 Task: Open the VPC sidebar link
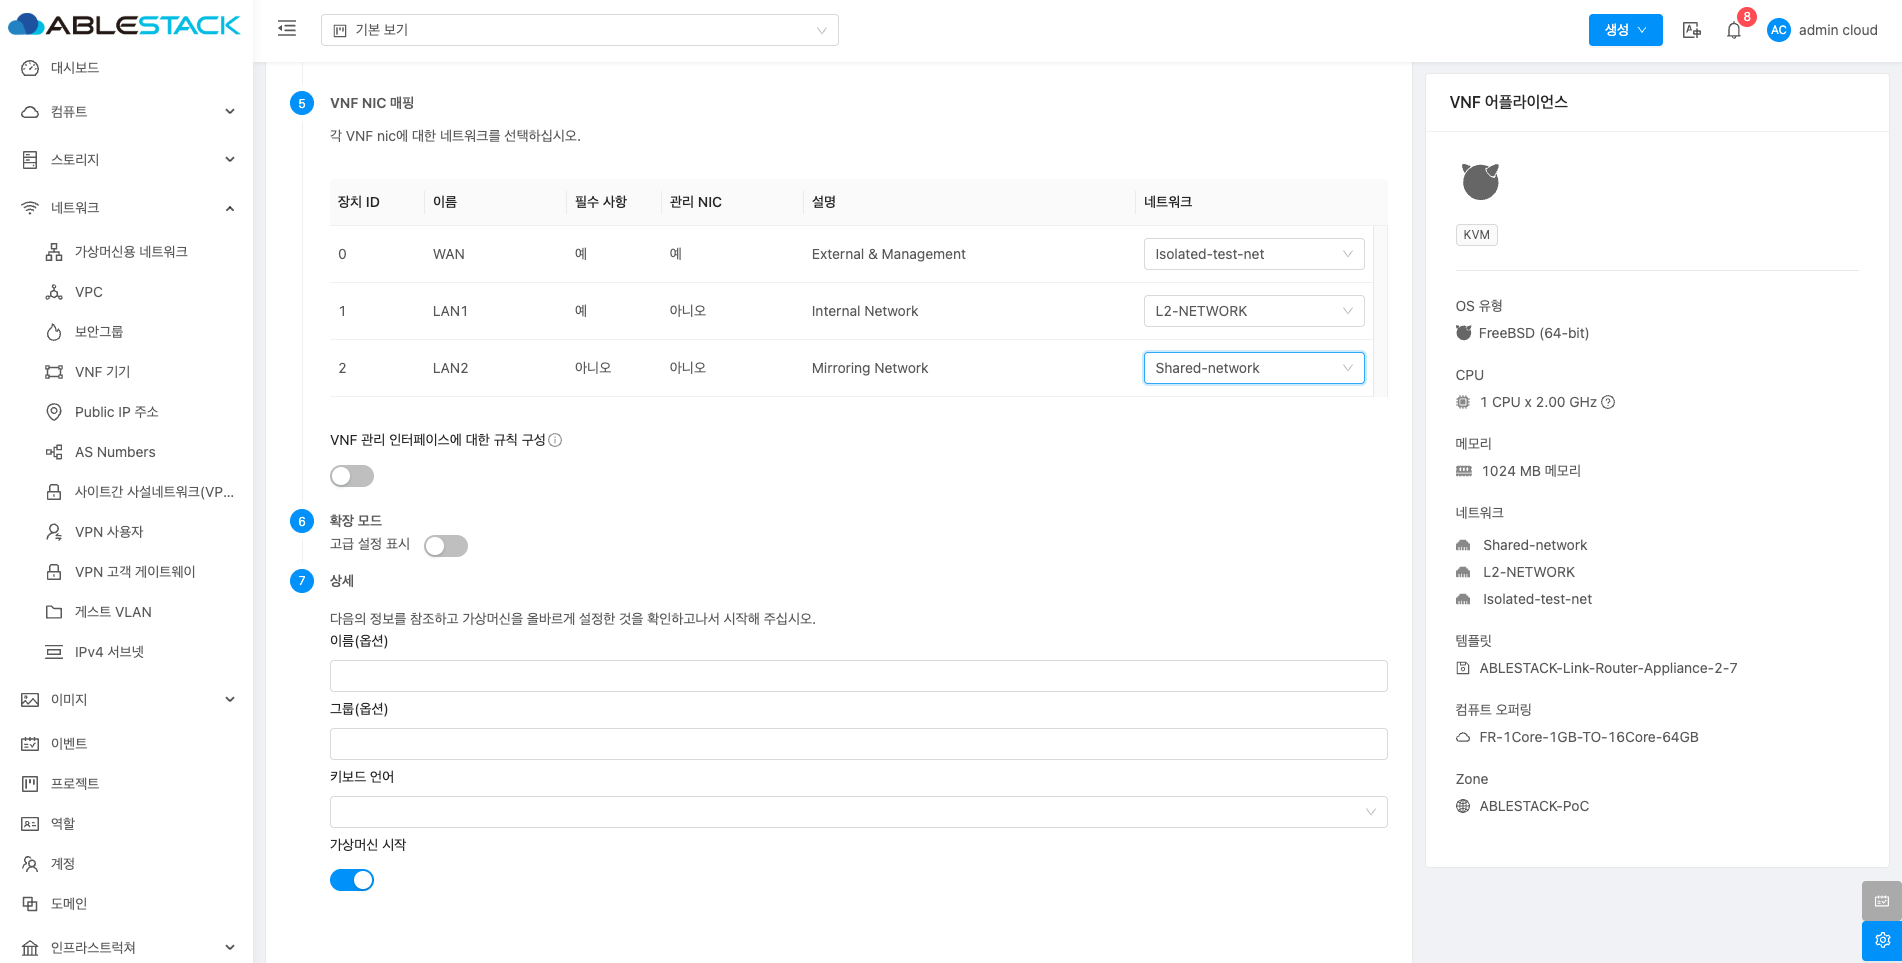click(x=88, y=292)
